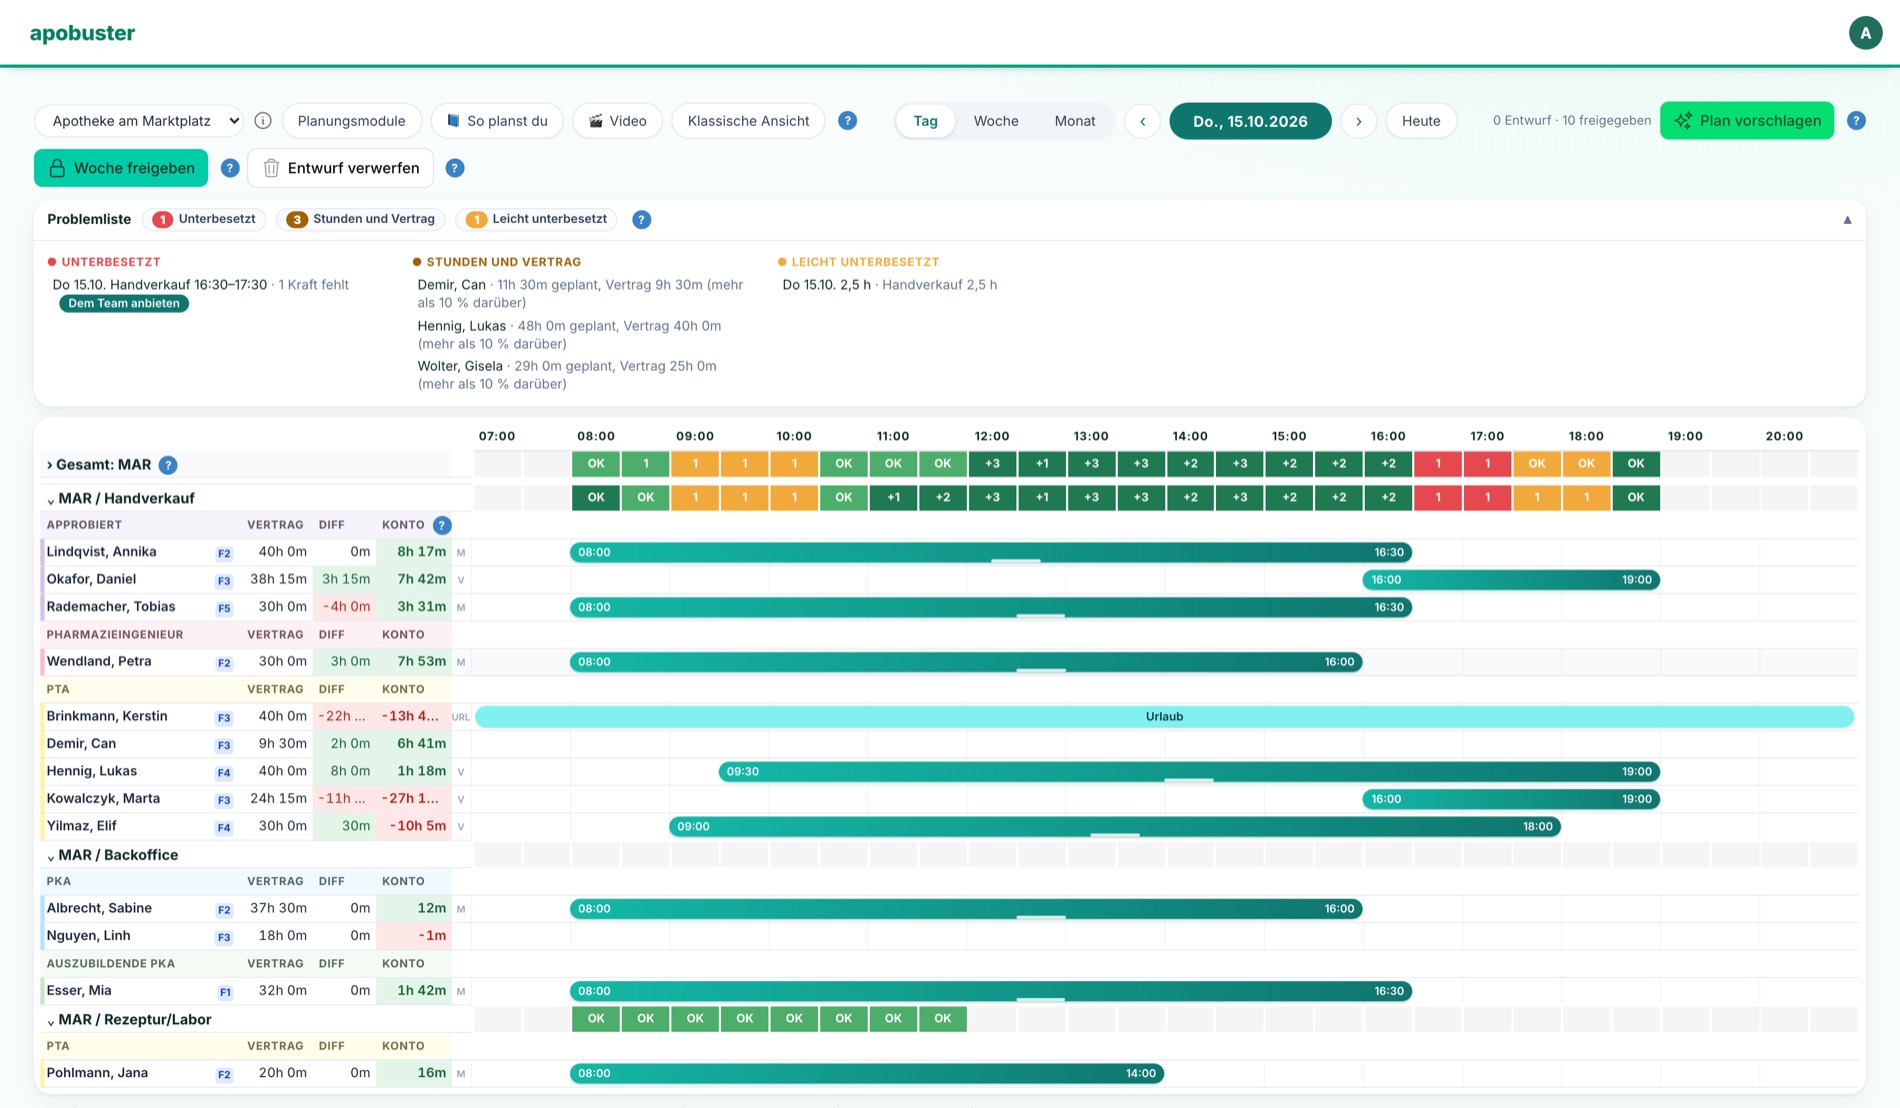
Task: Click help icon beside Woche freigeben
Action: click(x=230, y=168)
